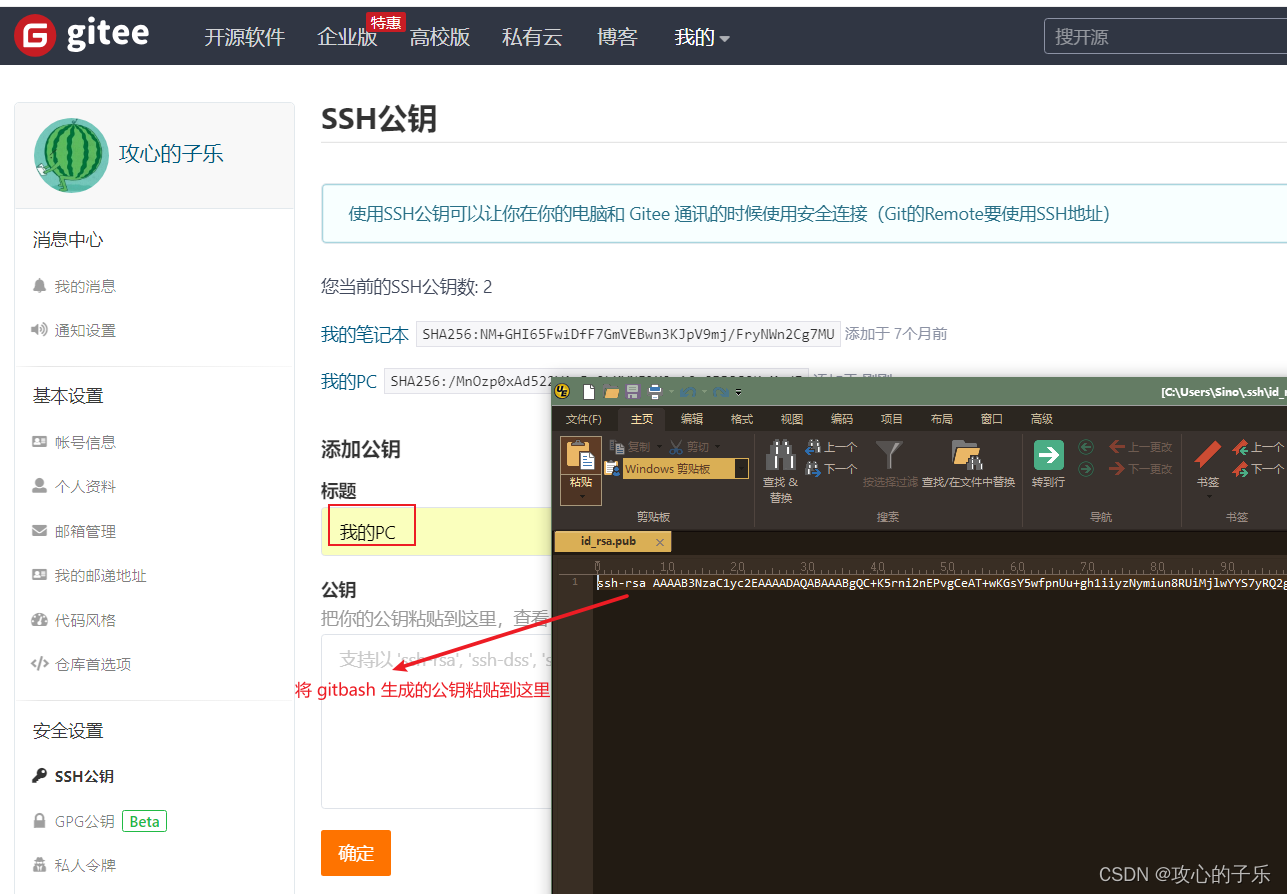Image resolution: width=1287 pixels, height=894 pixels.
Task: Open quick access toolbar customize arrow
Action: pyautogui.click(x=738, y=391)
